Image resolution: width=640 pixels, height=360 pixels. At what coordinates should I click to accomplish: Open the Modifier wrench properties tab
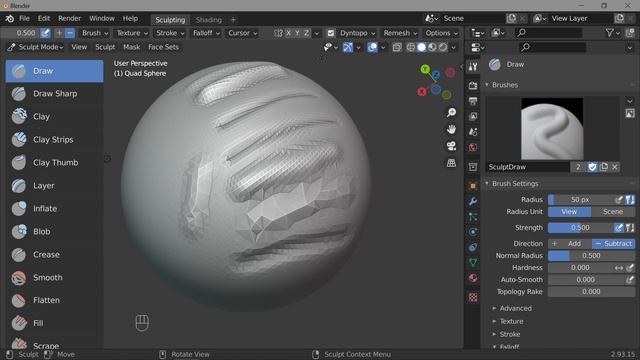click(x=473, y=201)
